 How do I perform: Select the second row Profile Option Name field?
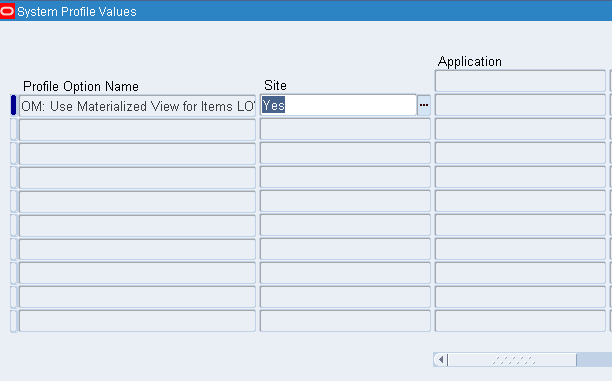point(137,130)
